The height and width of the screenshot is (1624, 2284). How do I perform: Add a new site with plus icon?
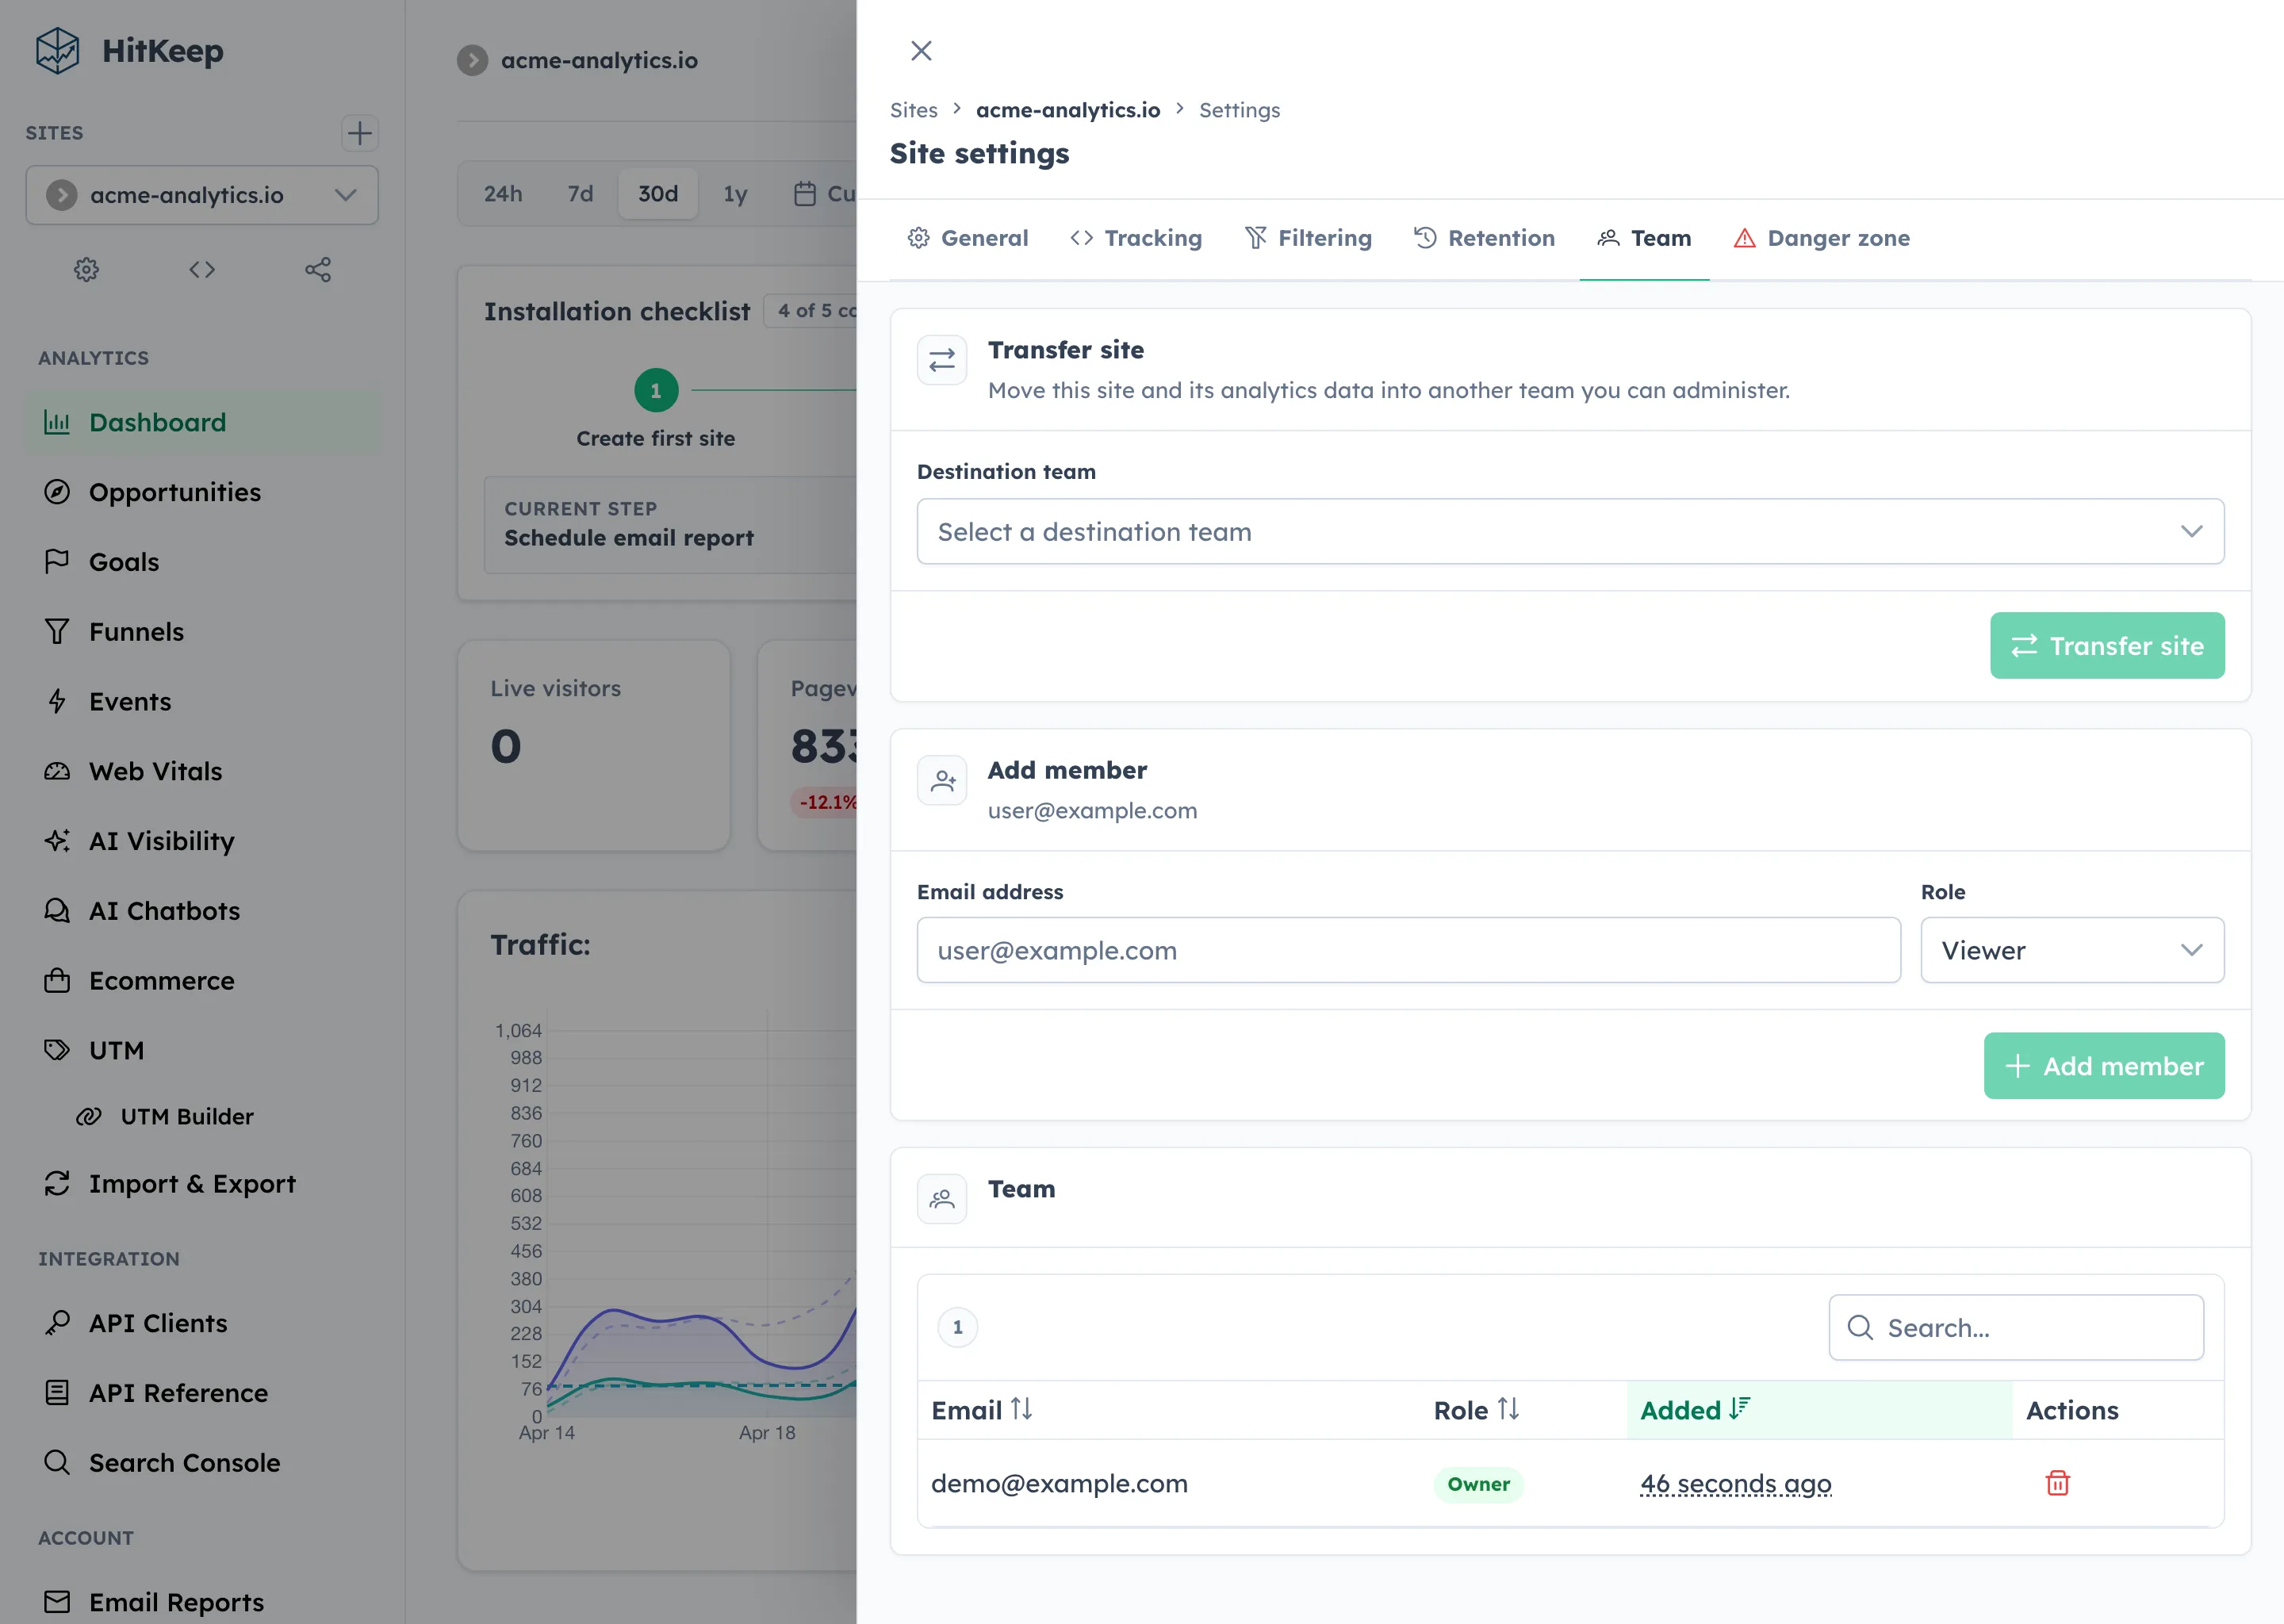[x=359, y=133]
